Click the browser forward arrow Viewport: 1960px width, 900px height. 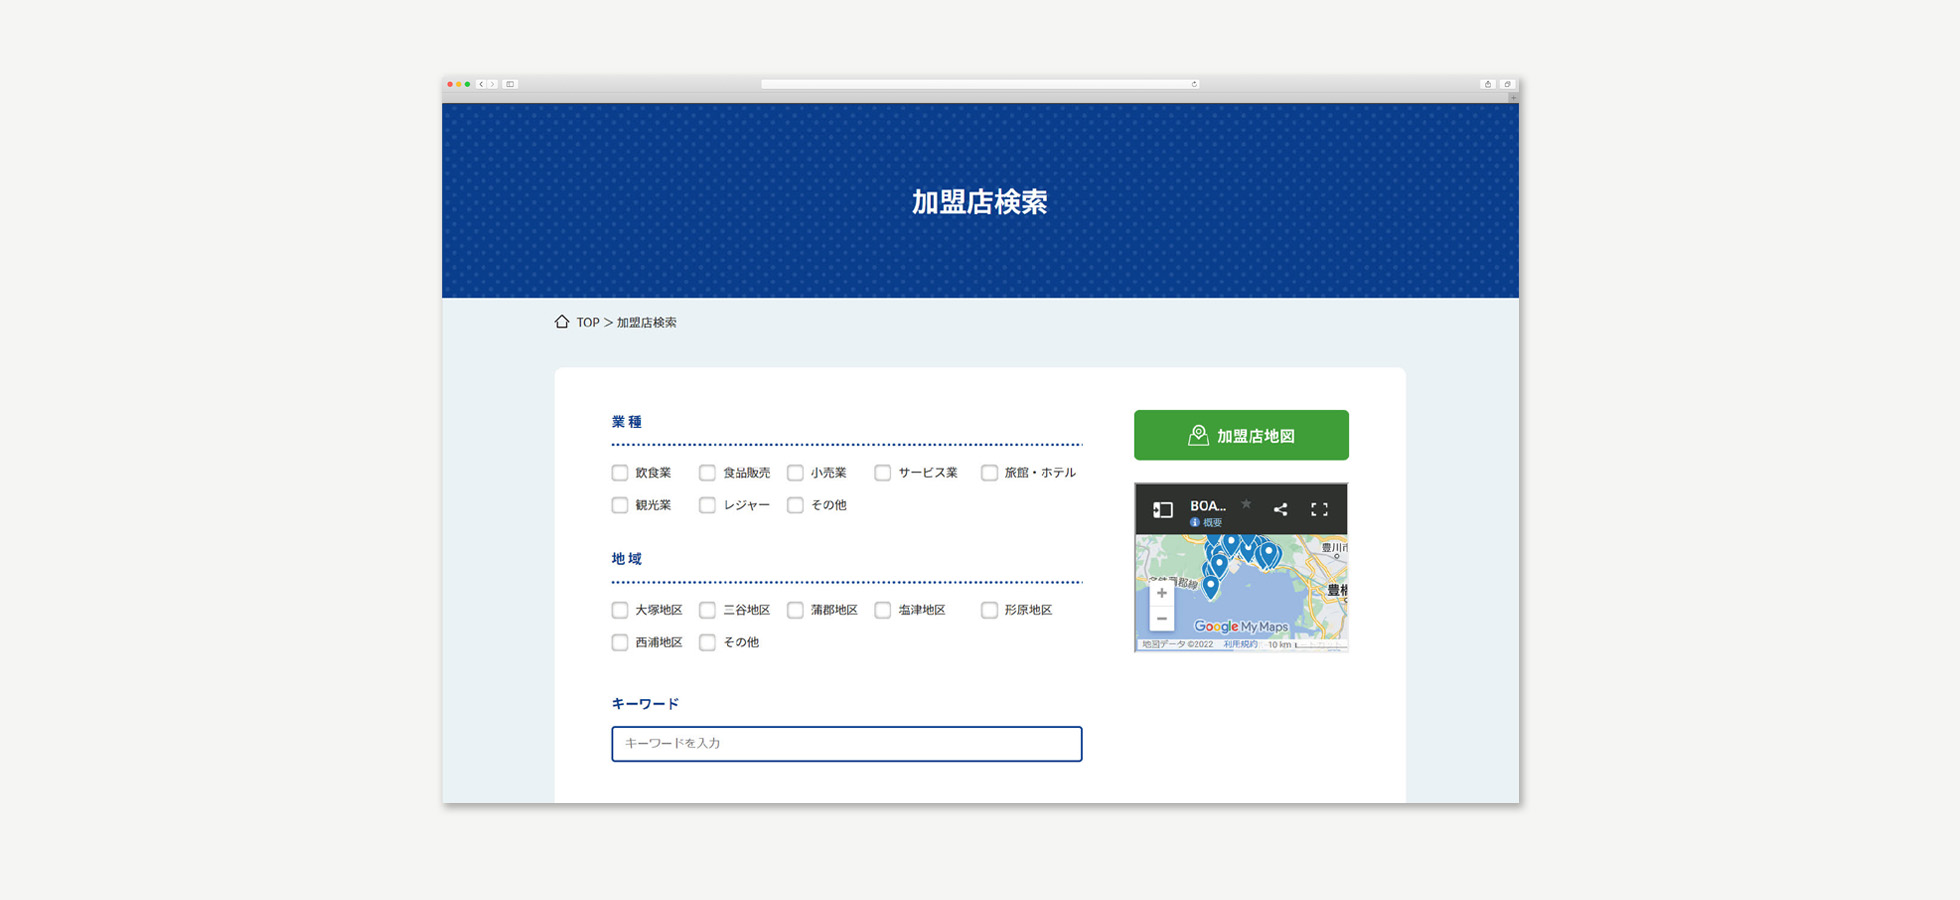point(492,84)
